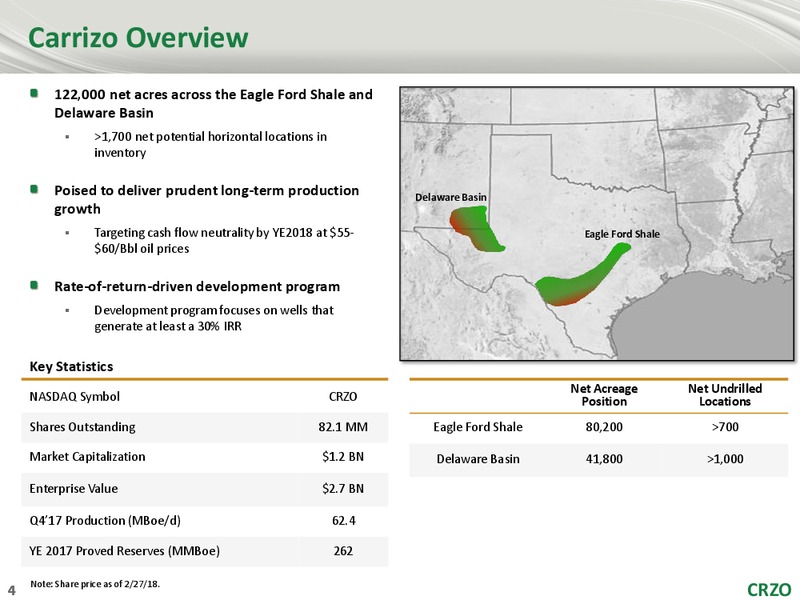Click the page number 4
This screenshot has height=600, width=800.
point(12,590)
